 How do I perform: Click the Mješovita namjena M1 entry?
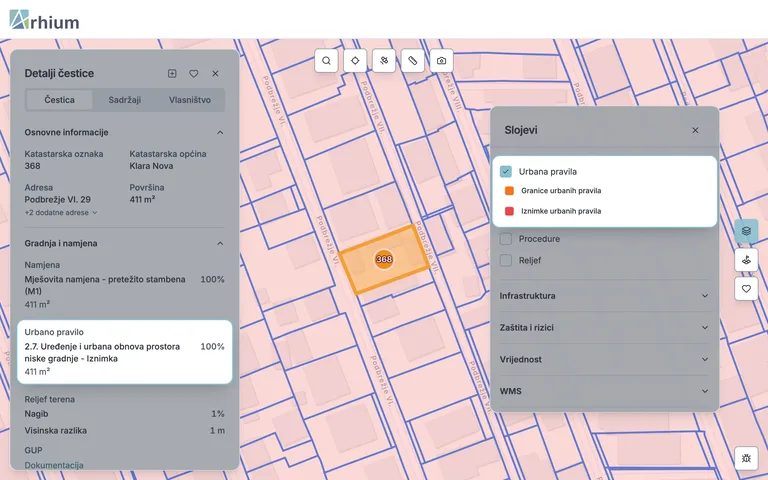coord(105,285)
